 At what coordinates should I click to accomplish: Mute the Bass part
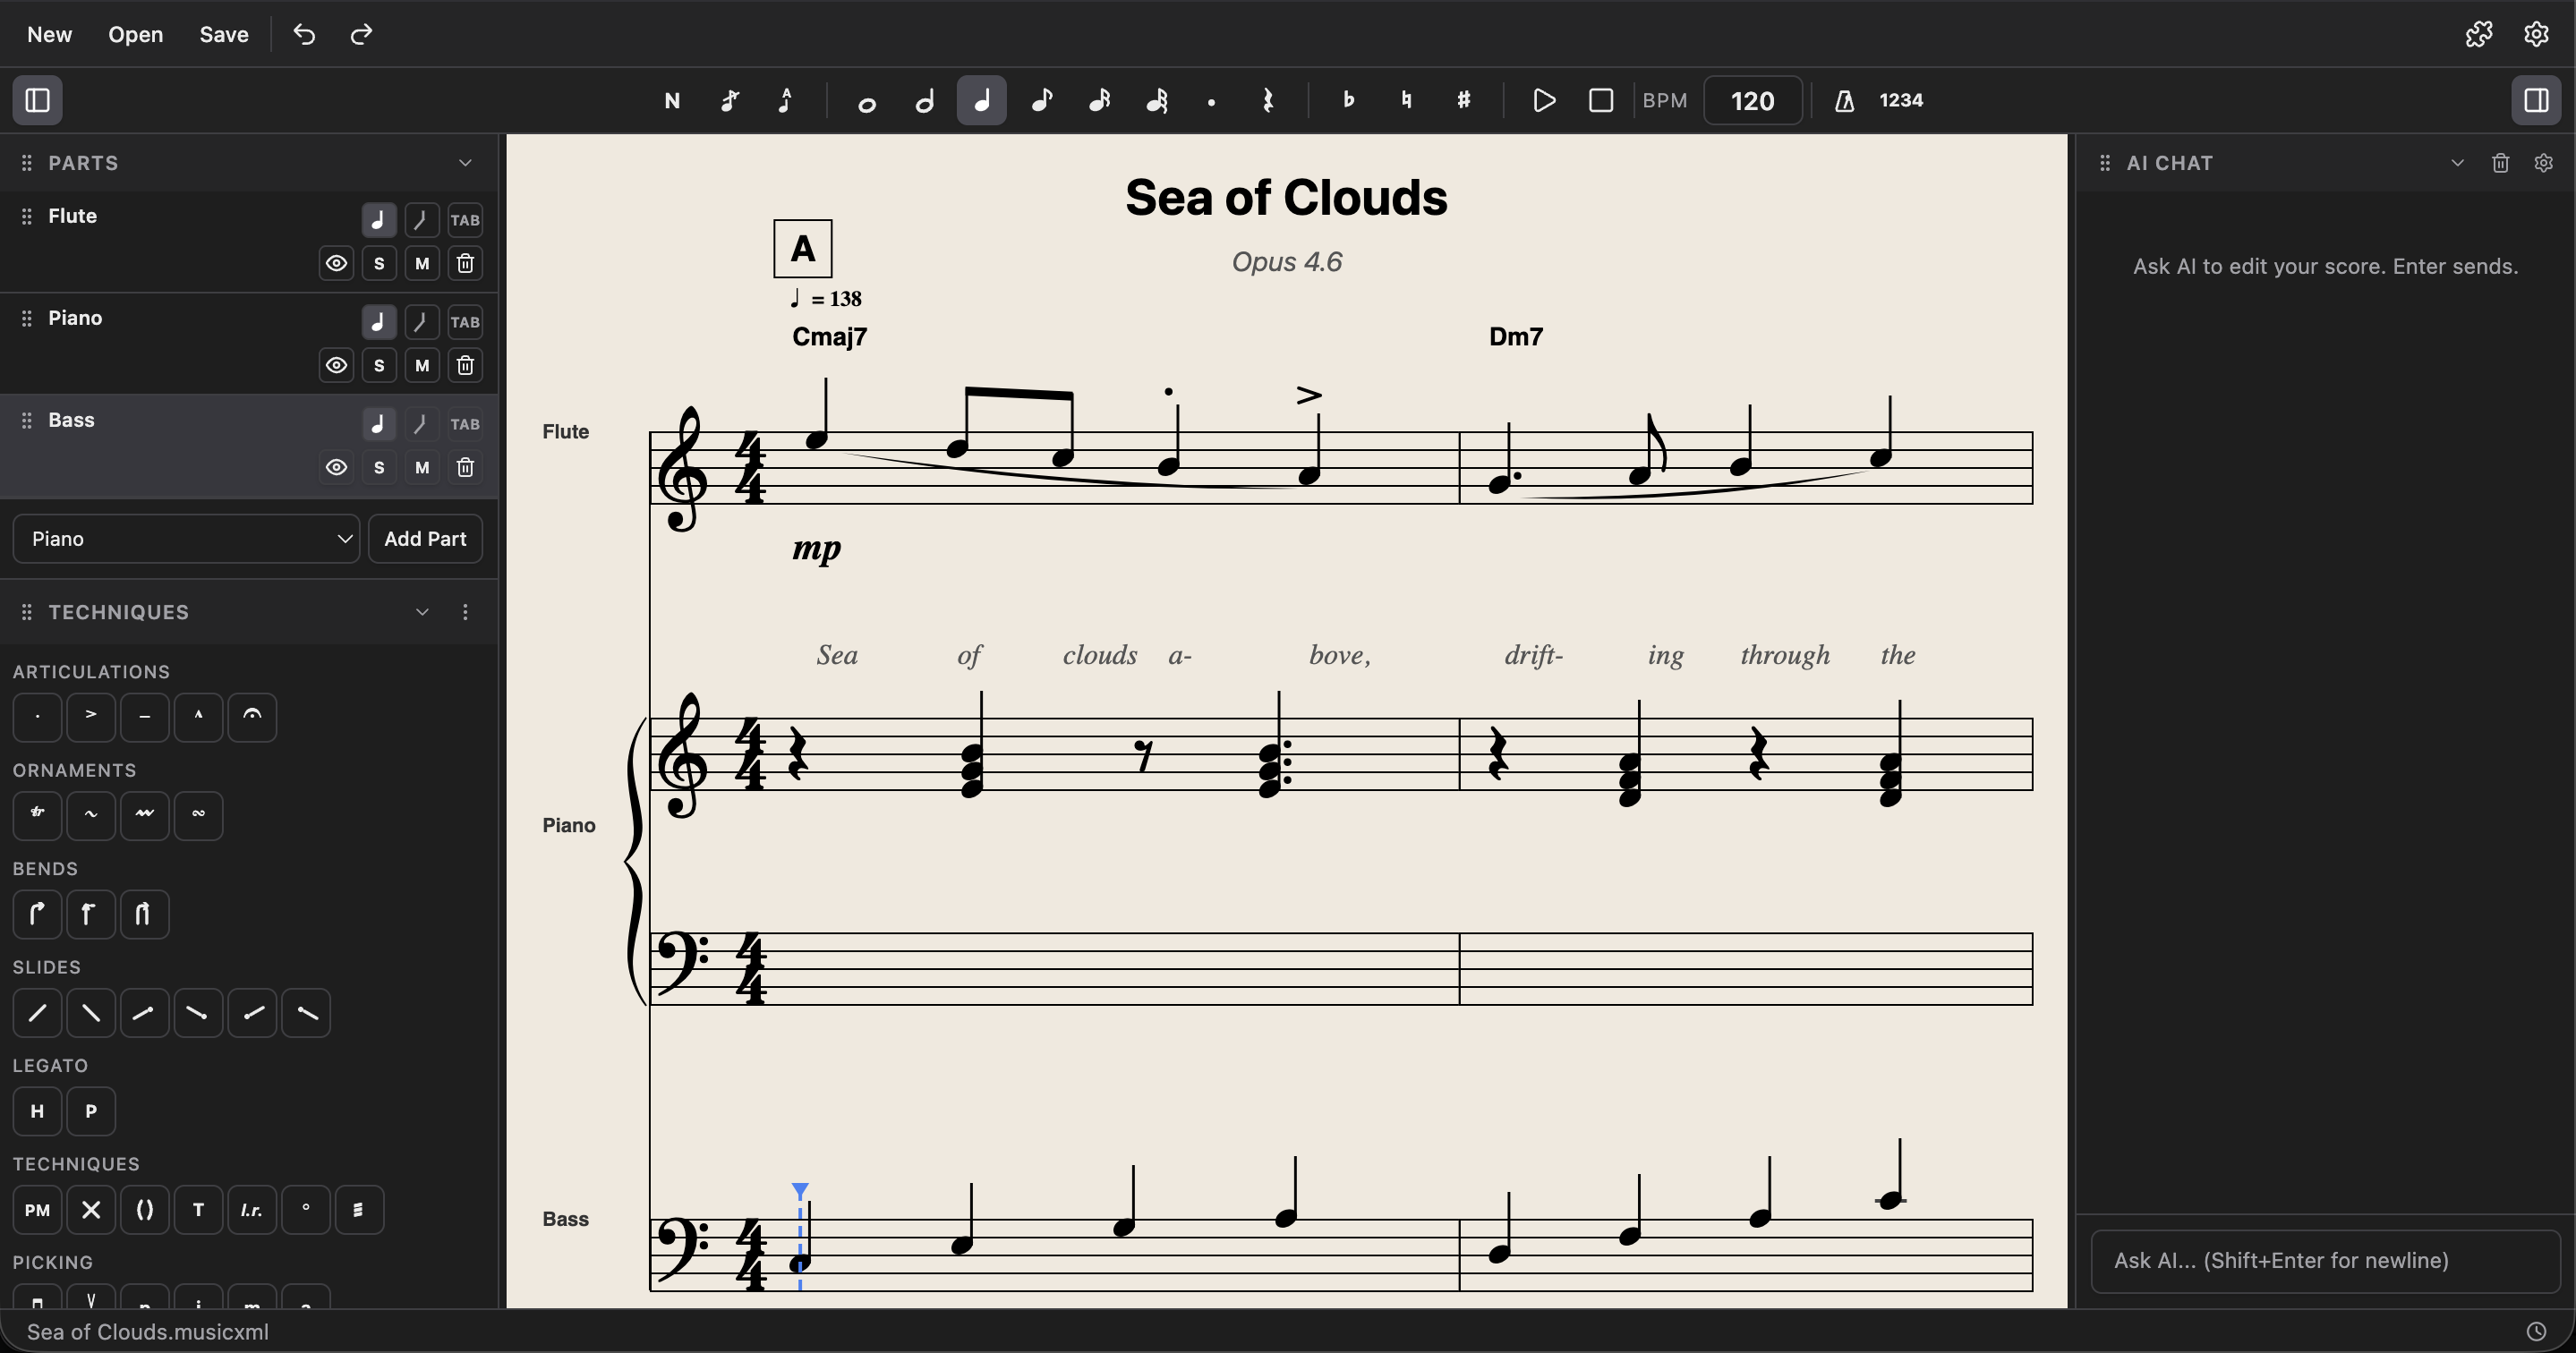(x=421, y=467)
